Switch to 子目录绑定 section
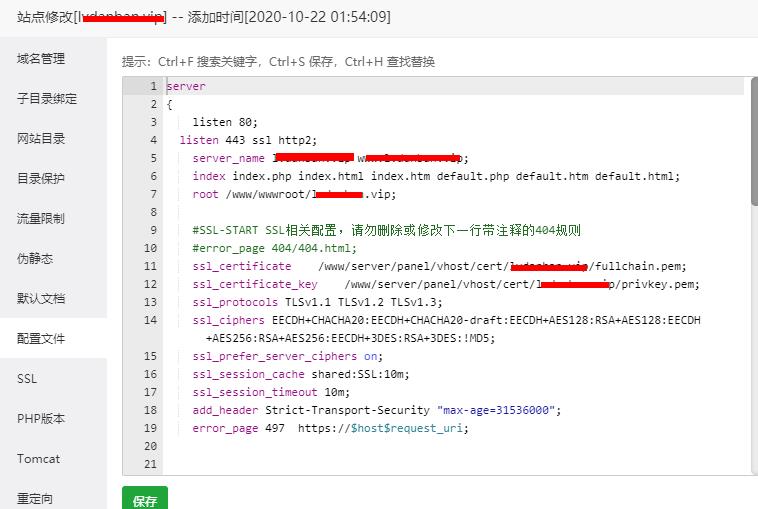The width and height of the screenshot is (758, 509). coord(47,99)
